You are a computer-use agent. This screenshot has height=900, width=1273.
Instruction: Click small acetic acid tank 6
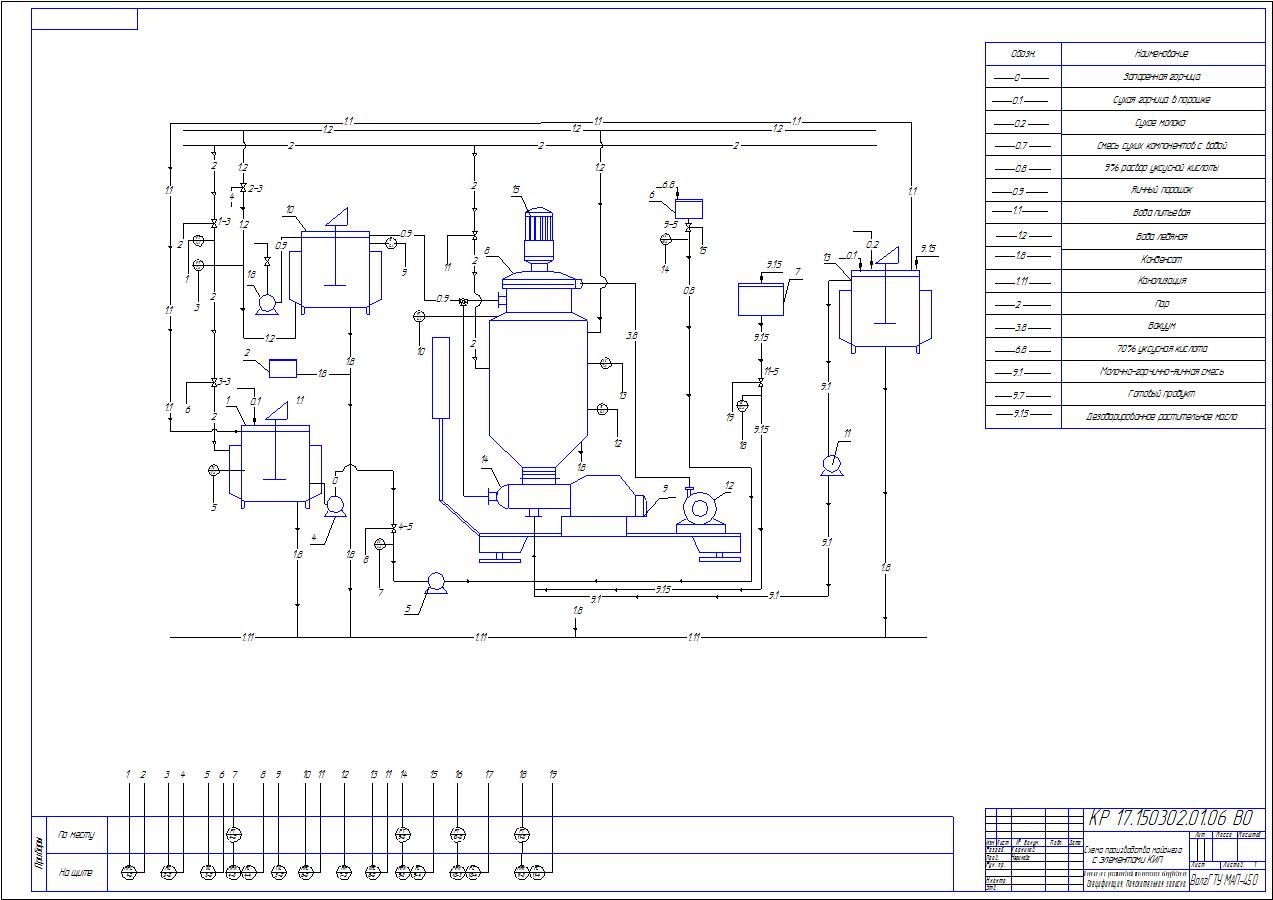click(688, 209)
